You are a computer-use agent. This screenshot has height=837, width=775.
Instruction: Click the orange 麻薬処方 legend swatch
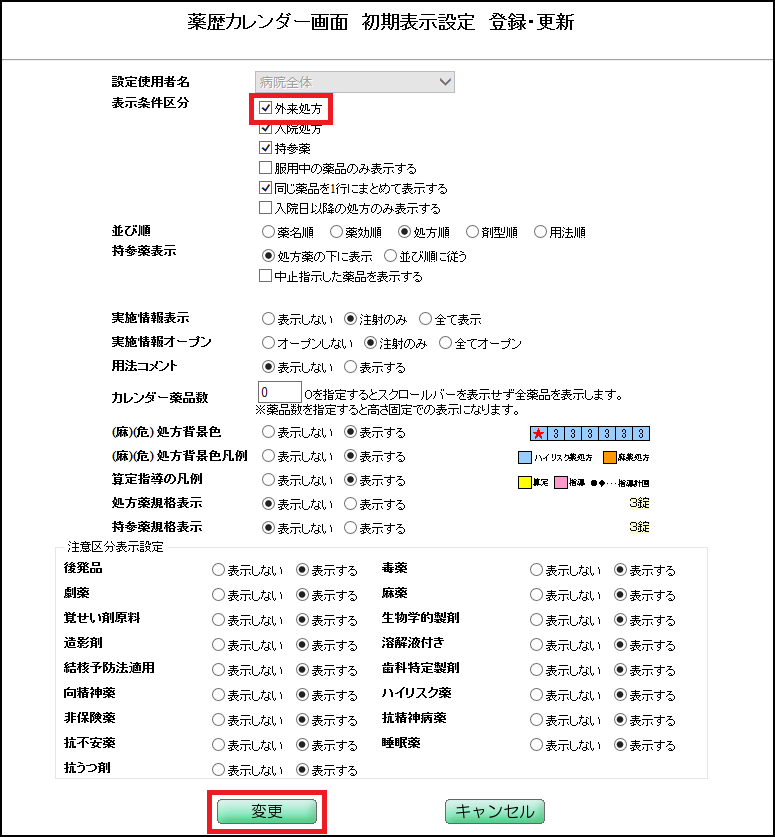[608, 458]
